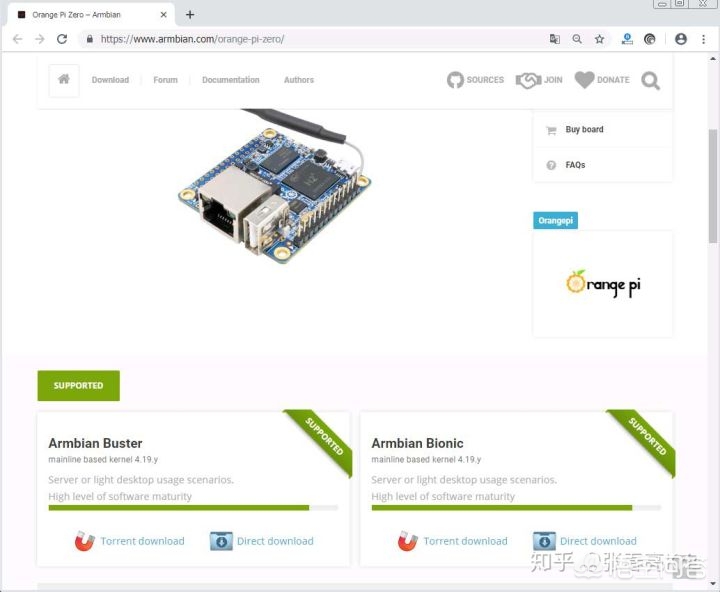Viewport: 720px width, 592px height.
Task: Click the page vertical scrollbar thumb
Action: [x=713, y=186]
